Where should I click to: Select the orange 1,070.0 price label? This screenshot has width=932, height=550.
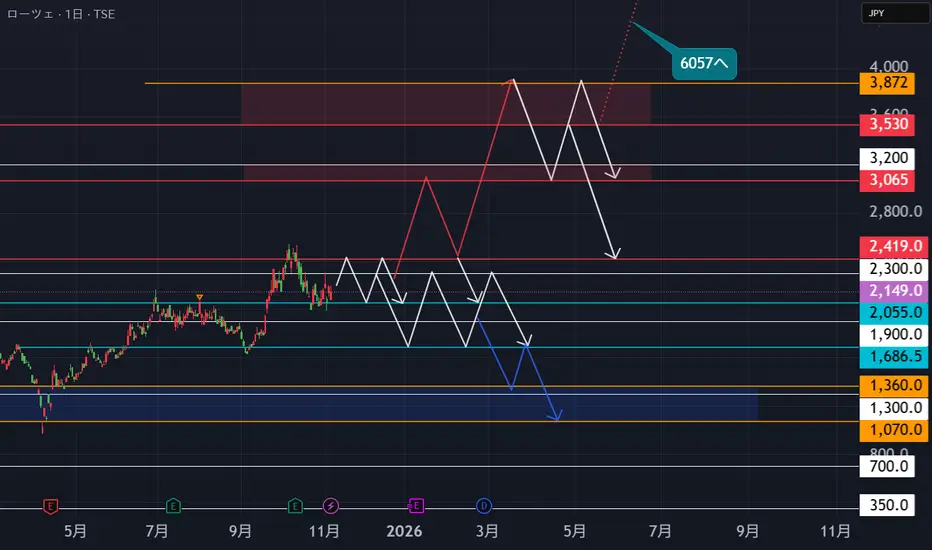pos(895,430)
